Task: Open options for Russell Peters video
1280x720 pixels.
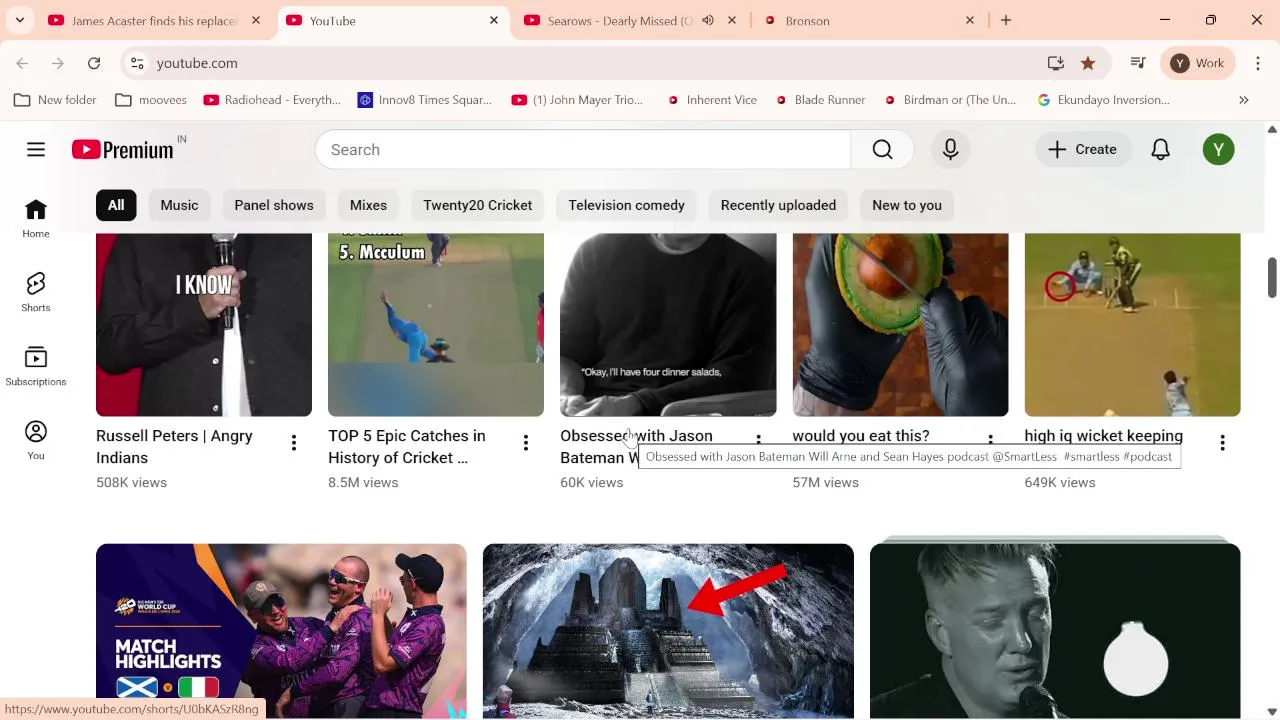Action: coord(294,443)
